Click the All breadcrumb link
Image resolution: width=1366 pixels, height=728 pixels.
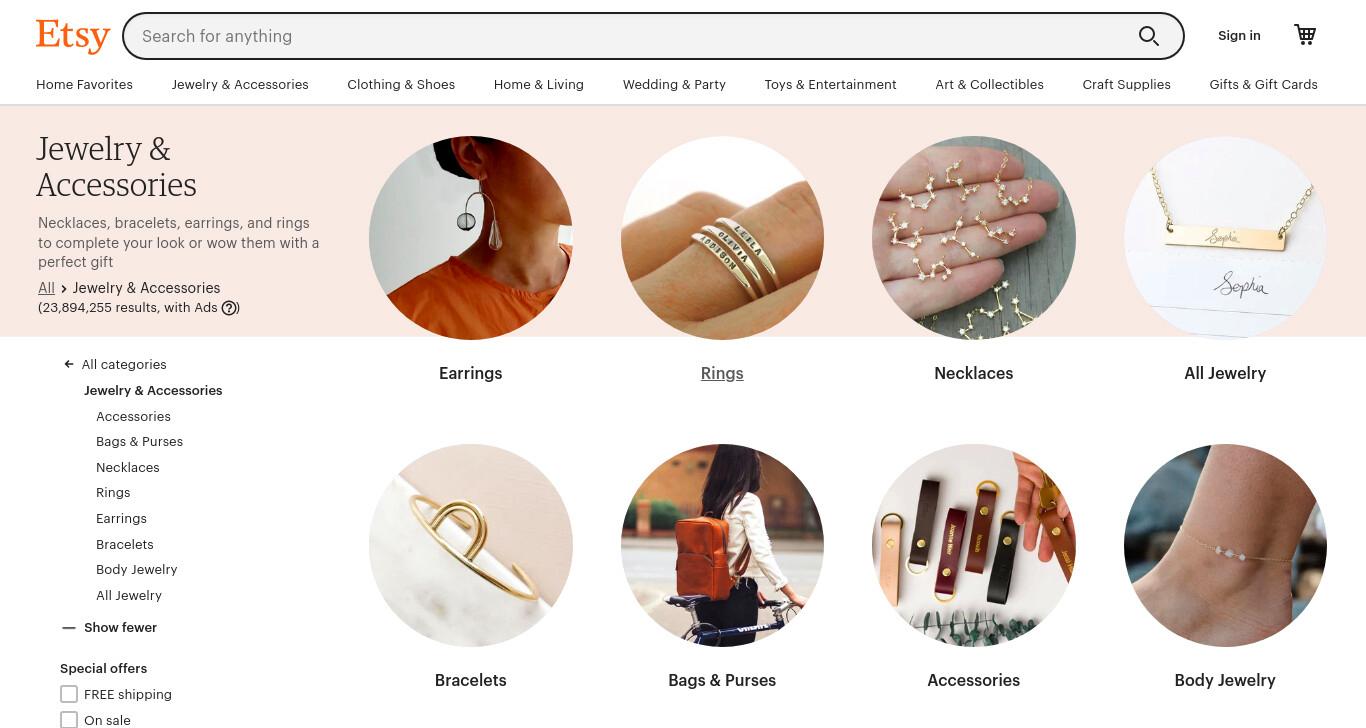(x=46, y=288)
